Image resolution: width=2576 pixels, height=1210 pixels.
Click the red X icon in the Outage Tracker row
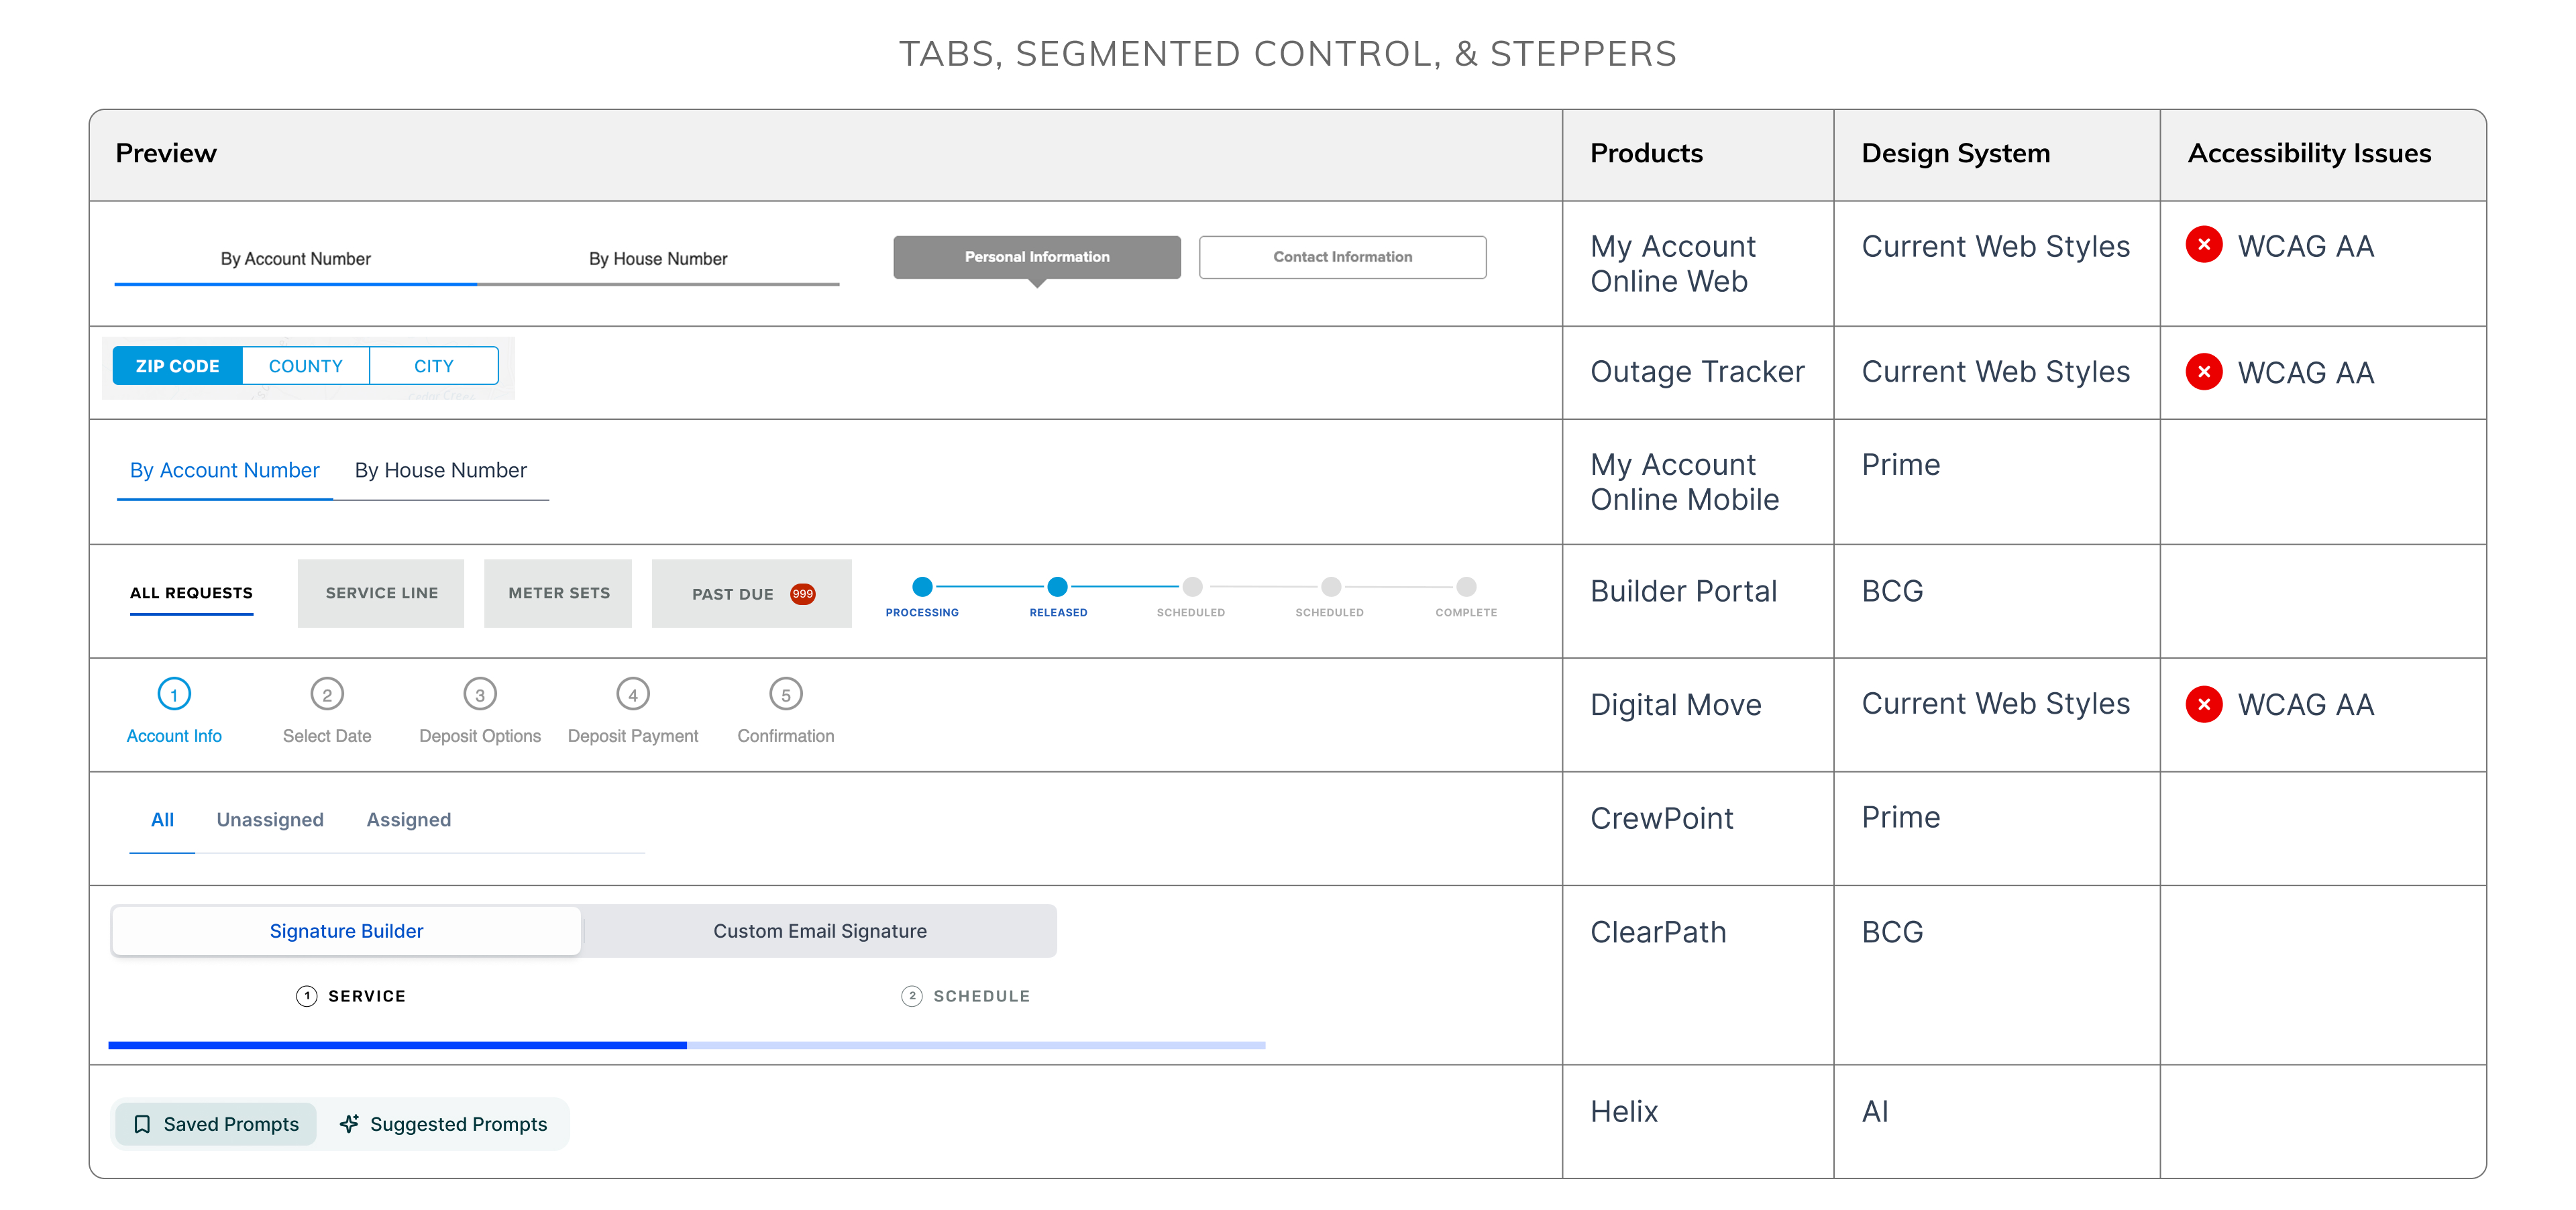pos(2203,372)
